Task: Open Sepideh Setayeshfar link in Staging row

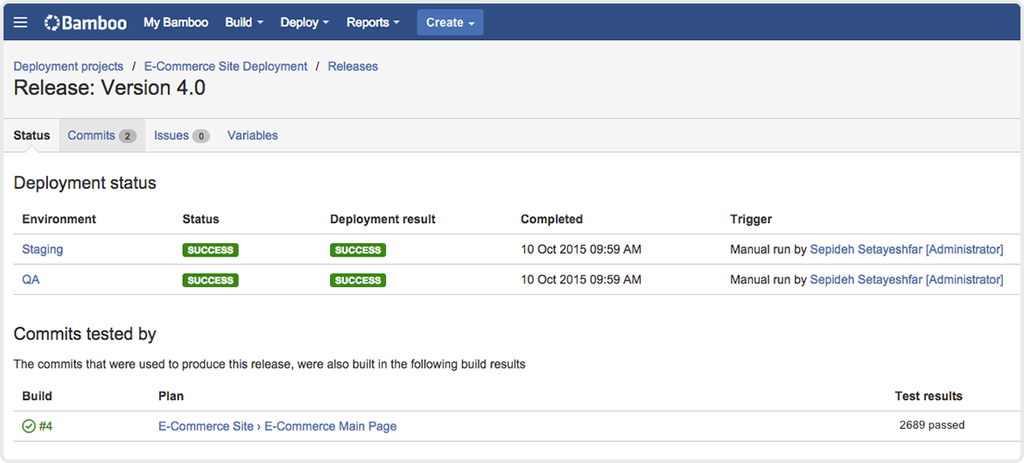Action: 906,249
